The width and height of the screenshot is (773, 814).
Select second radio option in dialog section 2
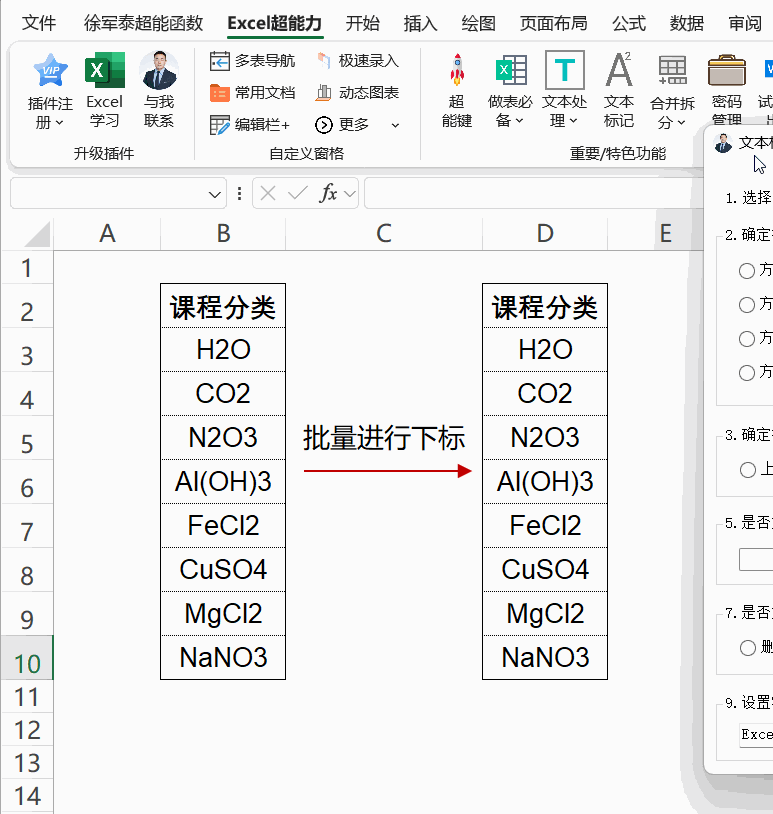[747, 305]
